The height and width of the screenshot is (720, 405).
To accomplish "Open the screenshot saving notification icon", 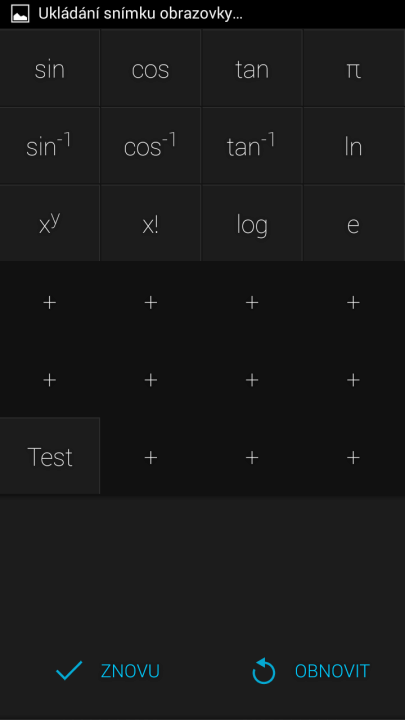I will [x=20, y=14].
